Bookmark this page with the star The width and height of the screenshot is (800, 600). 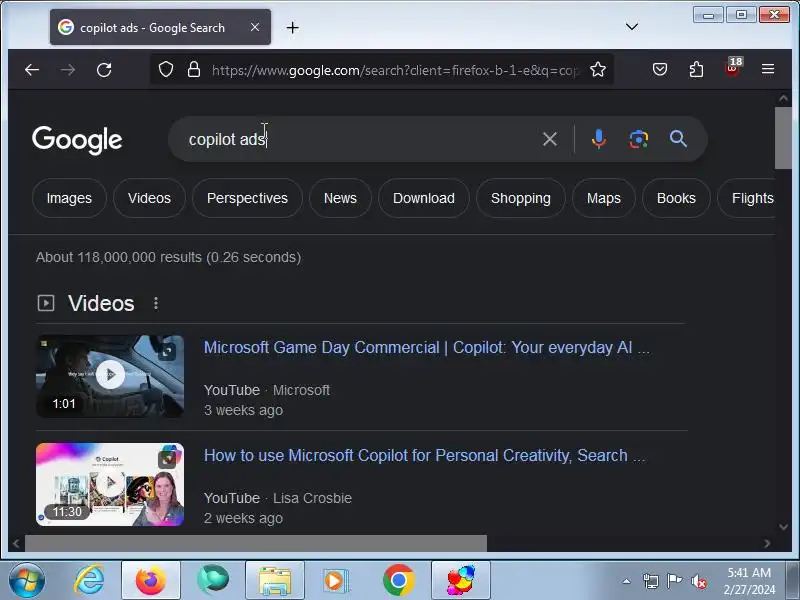pyautogui.click(x=598, y=69)
